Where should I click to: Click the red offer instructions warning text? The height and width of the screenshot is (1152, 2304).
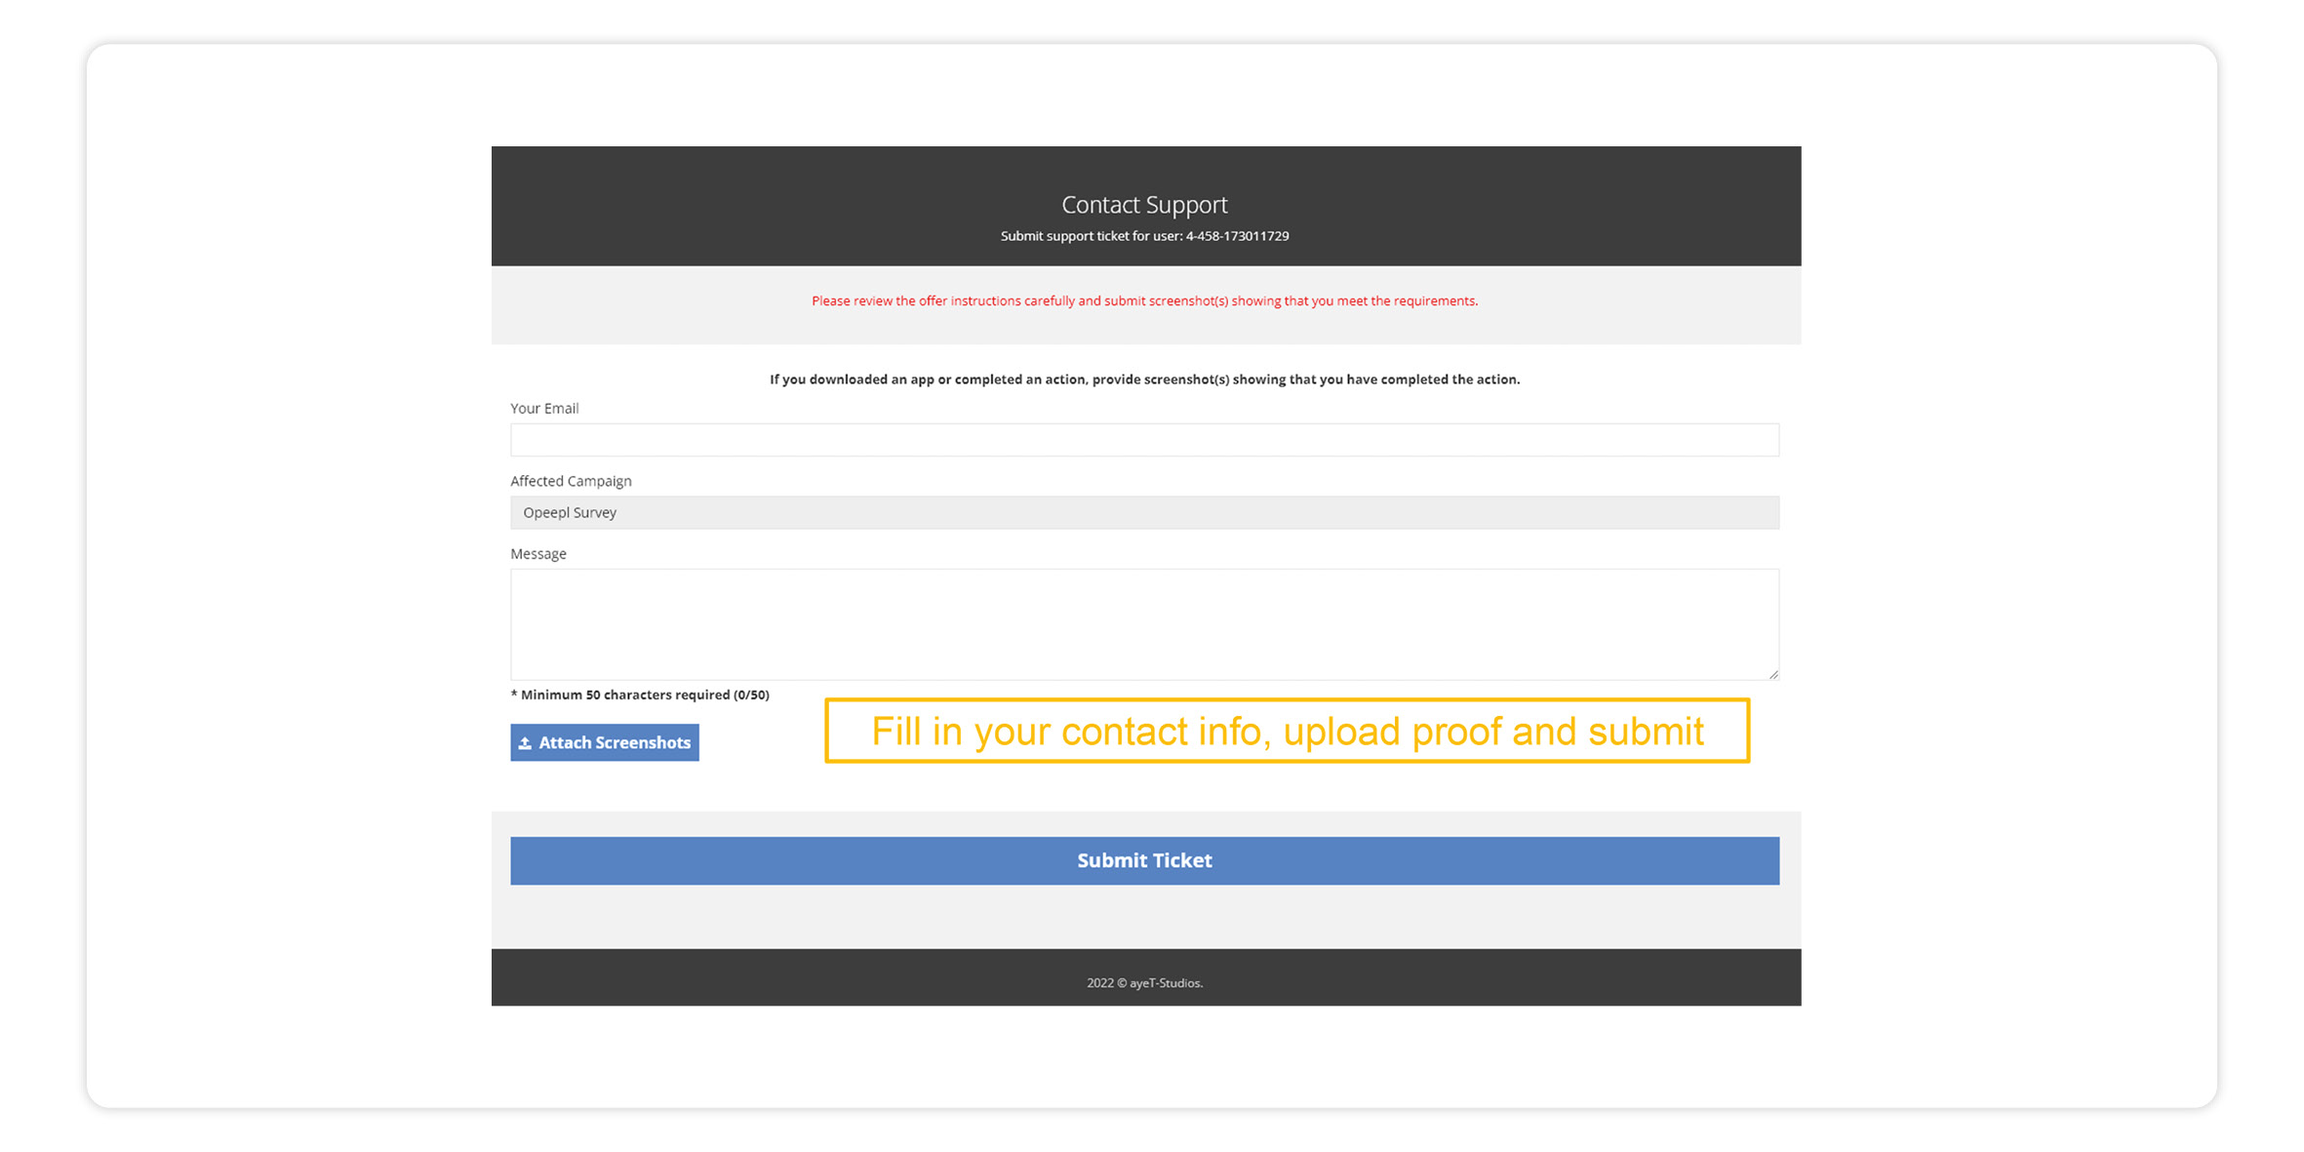pos(1144,300)
